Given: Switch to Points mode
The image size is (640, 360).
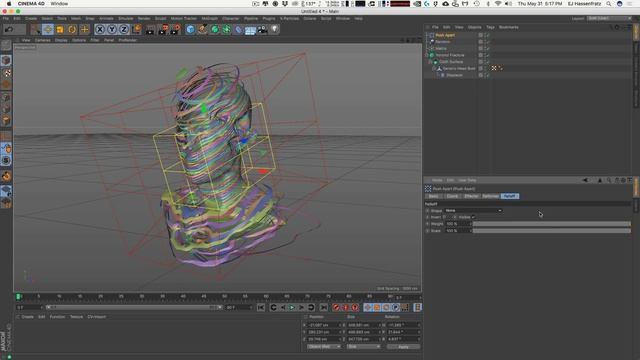Looking at the screenshot, I should click(x=6, y=97).
